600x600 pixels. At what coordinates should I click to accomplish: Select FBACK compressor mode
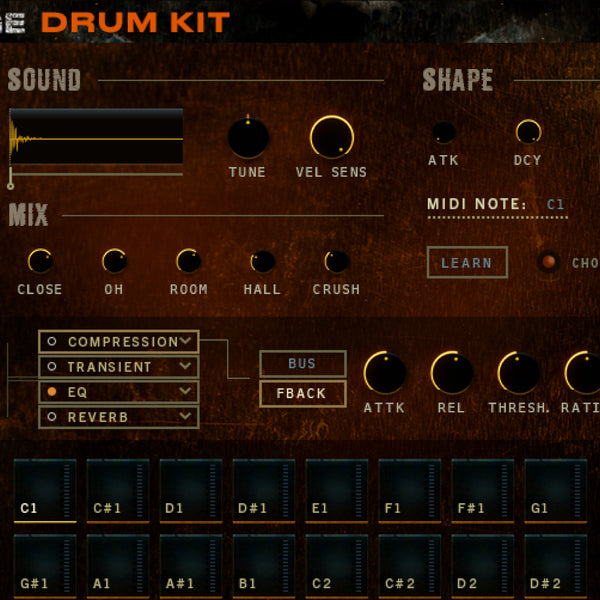tap(303, 393)
